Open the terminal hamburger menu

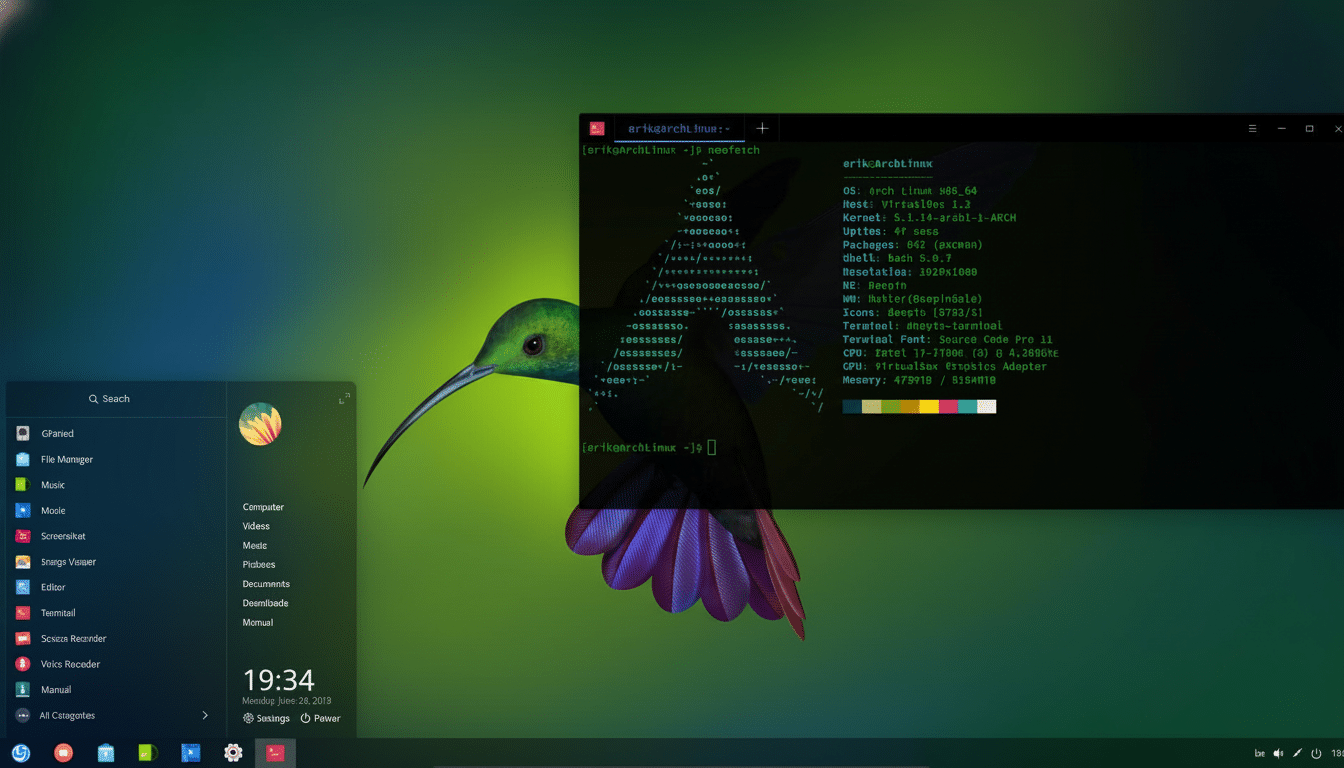click(1252, 128)
